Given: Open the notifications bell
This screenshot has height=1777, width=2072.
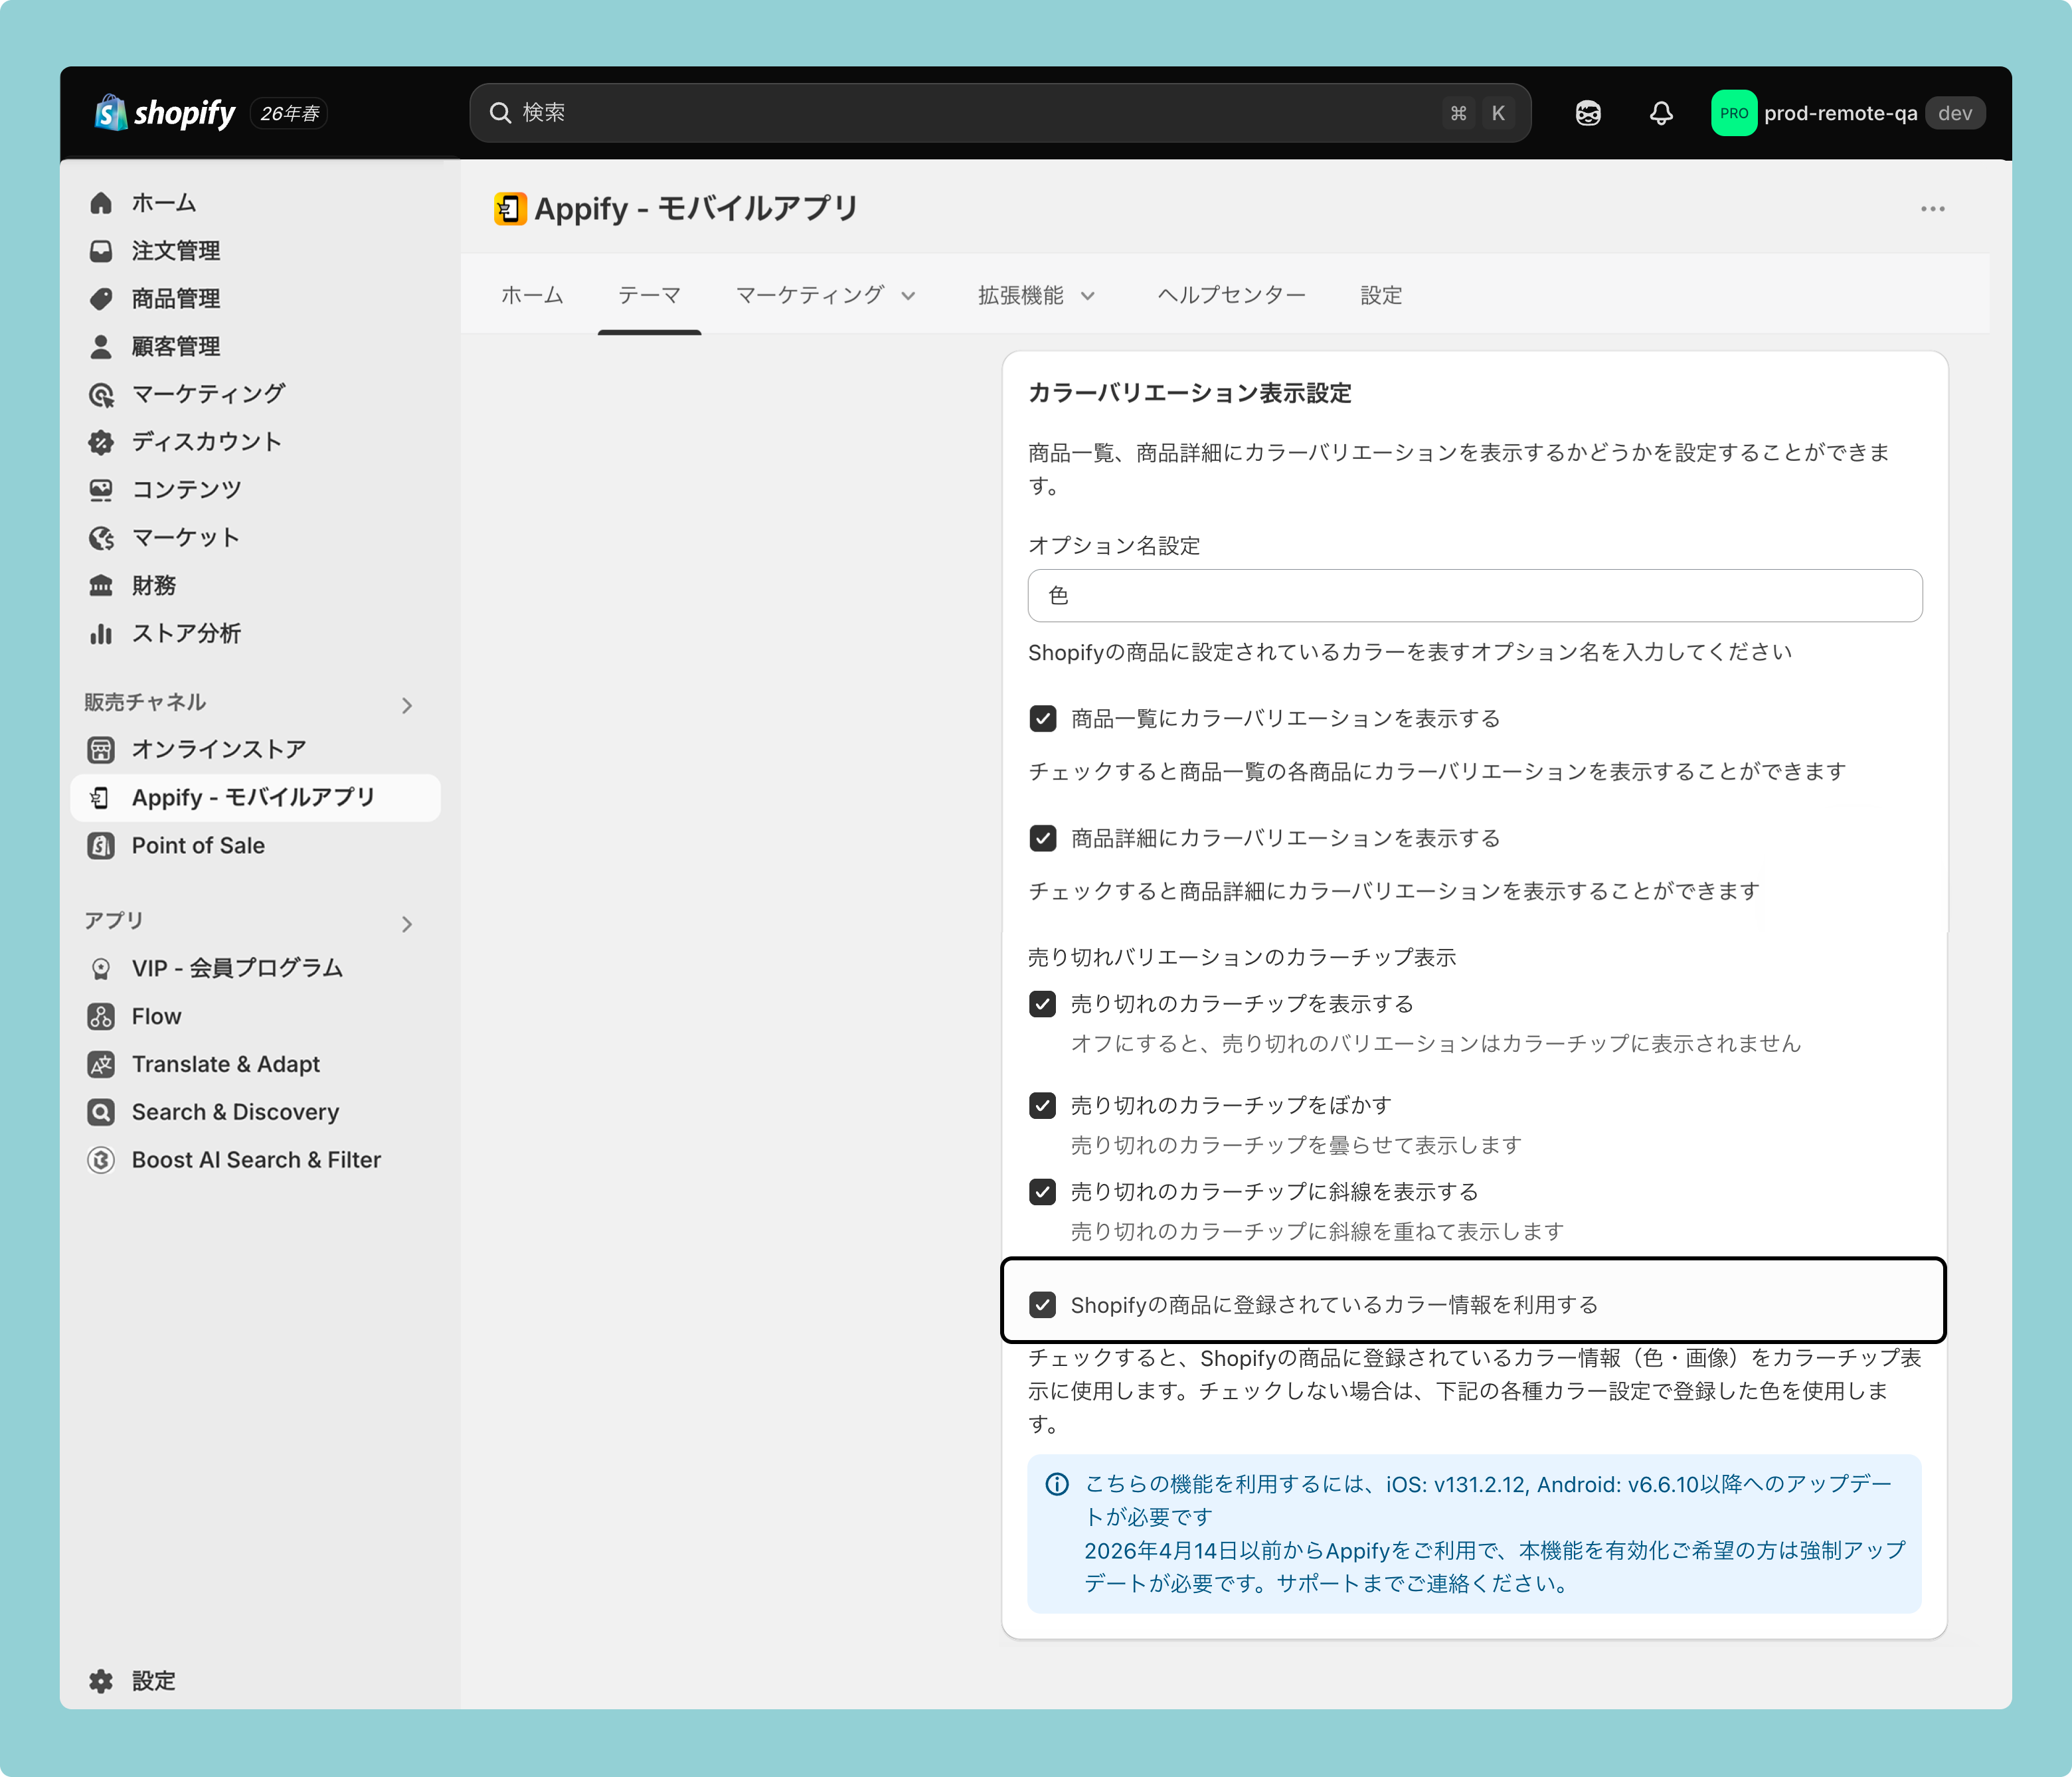Looking at the screenshot, I should [x=1661, y=113].
